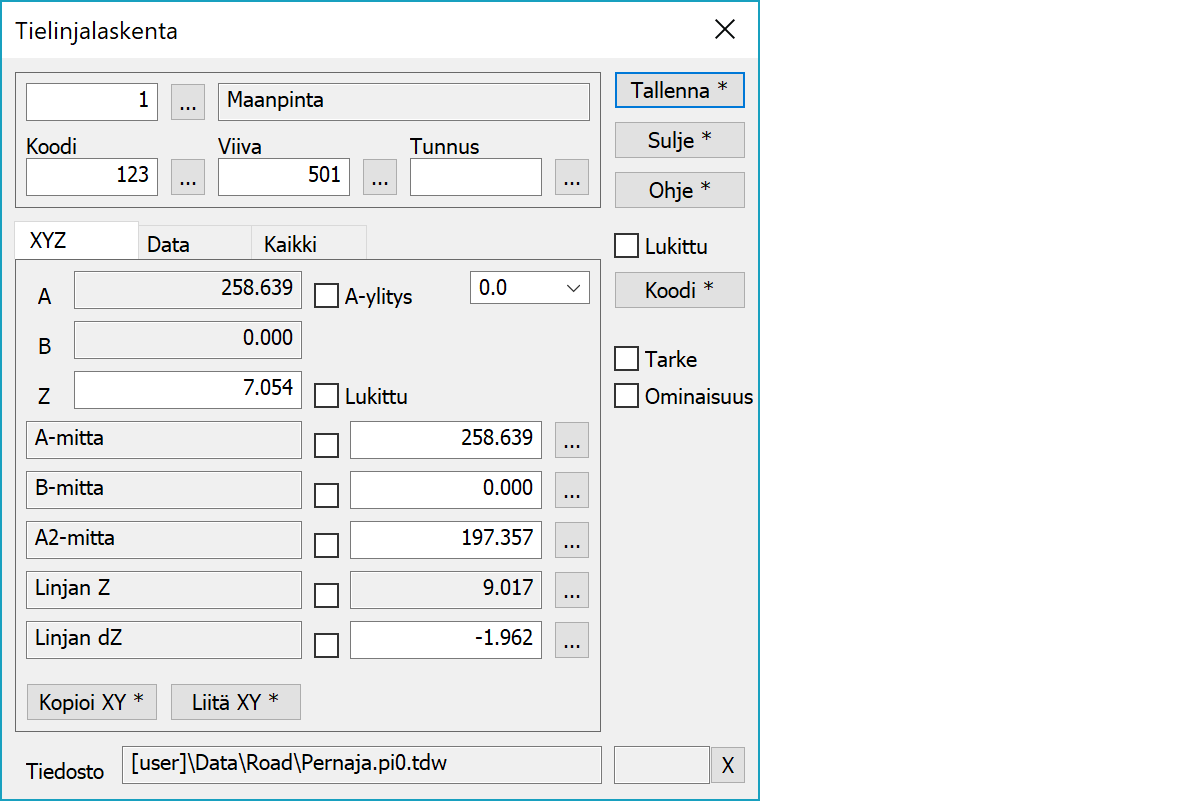Viewport: 1200px width, 801px height.
Task: Open surface selector next to Maanpinta
Action: point(188,102)
